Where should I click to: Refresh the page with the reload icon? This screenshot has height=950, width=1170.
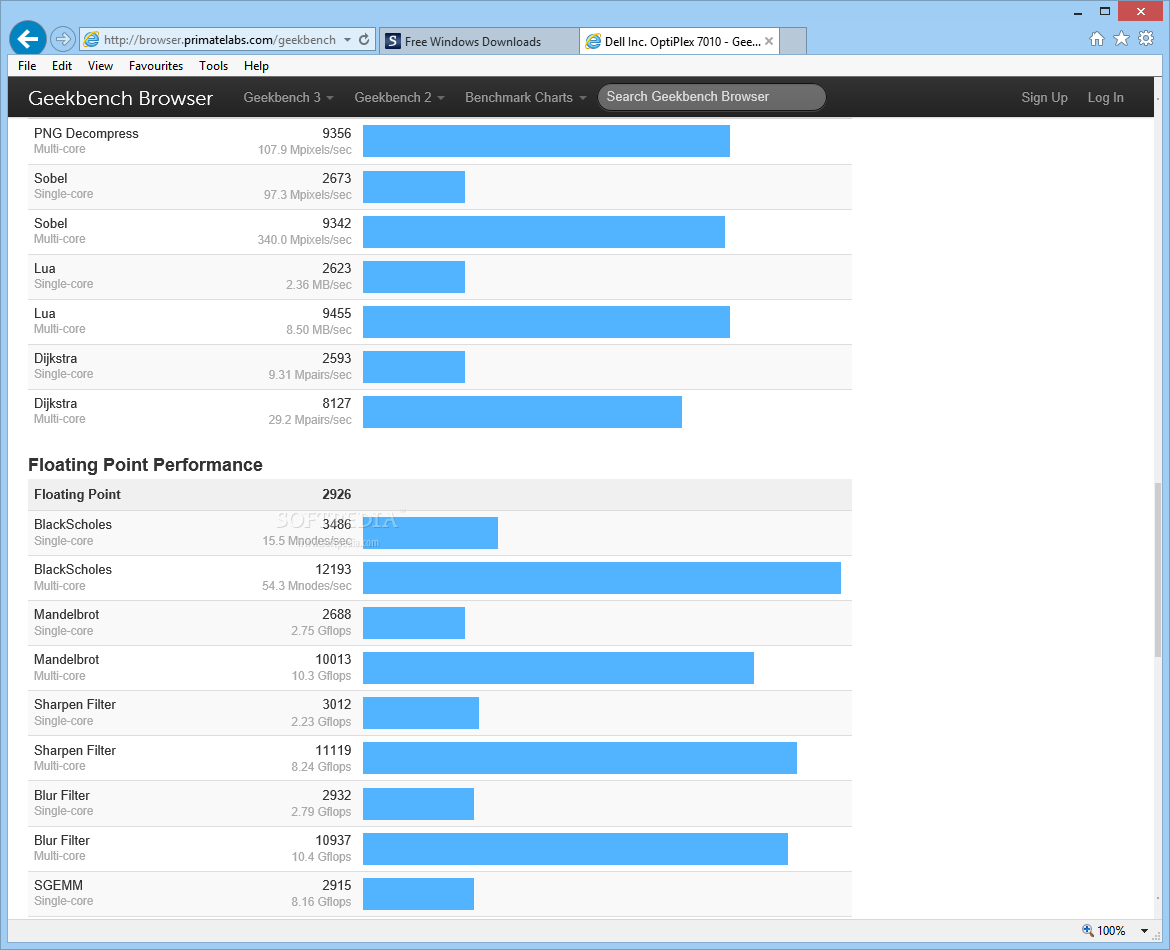364,40
